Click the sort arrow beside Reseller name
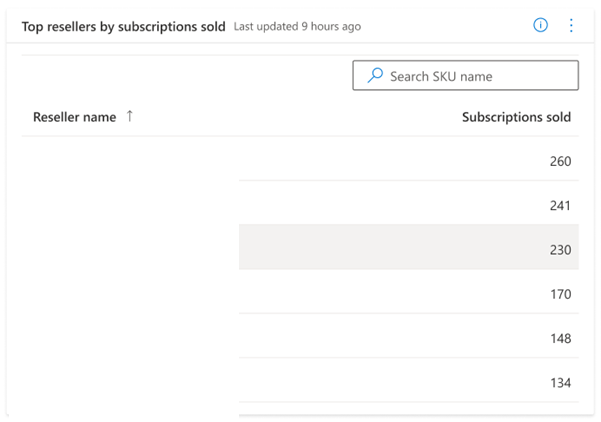The image size is (601, 422). click(x=129, y=117)
